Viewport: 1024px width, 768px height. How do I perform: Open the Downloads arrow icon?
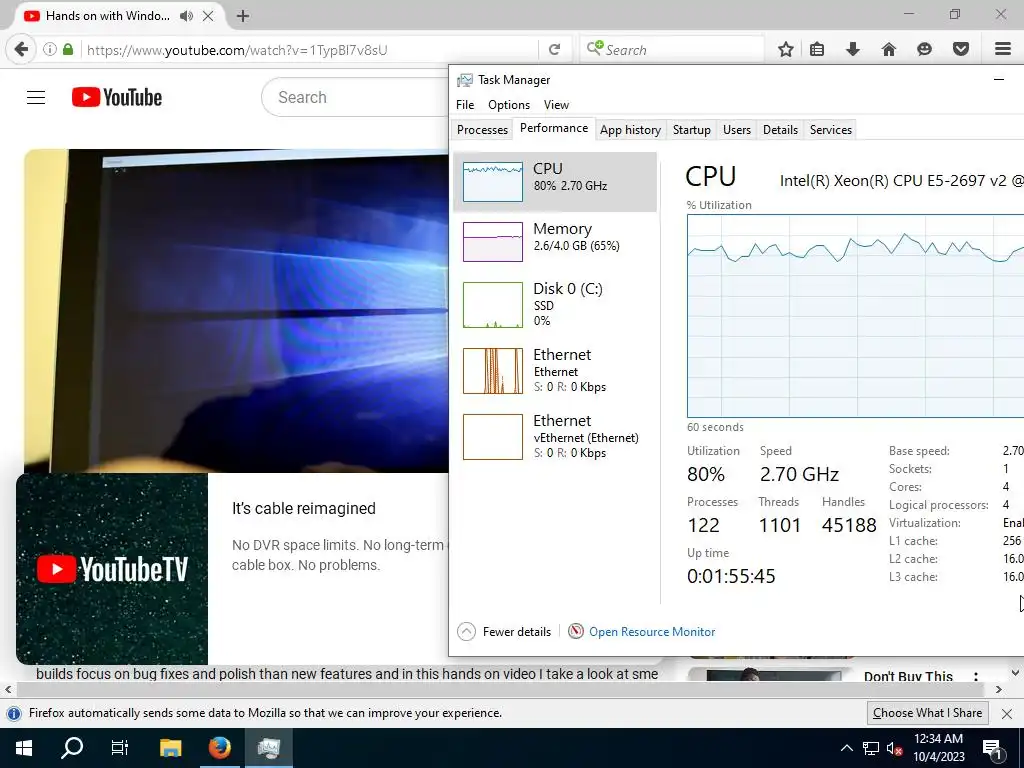pos(853,49)
